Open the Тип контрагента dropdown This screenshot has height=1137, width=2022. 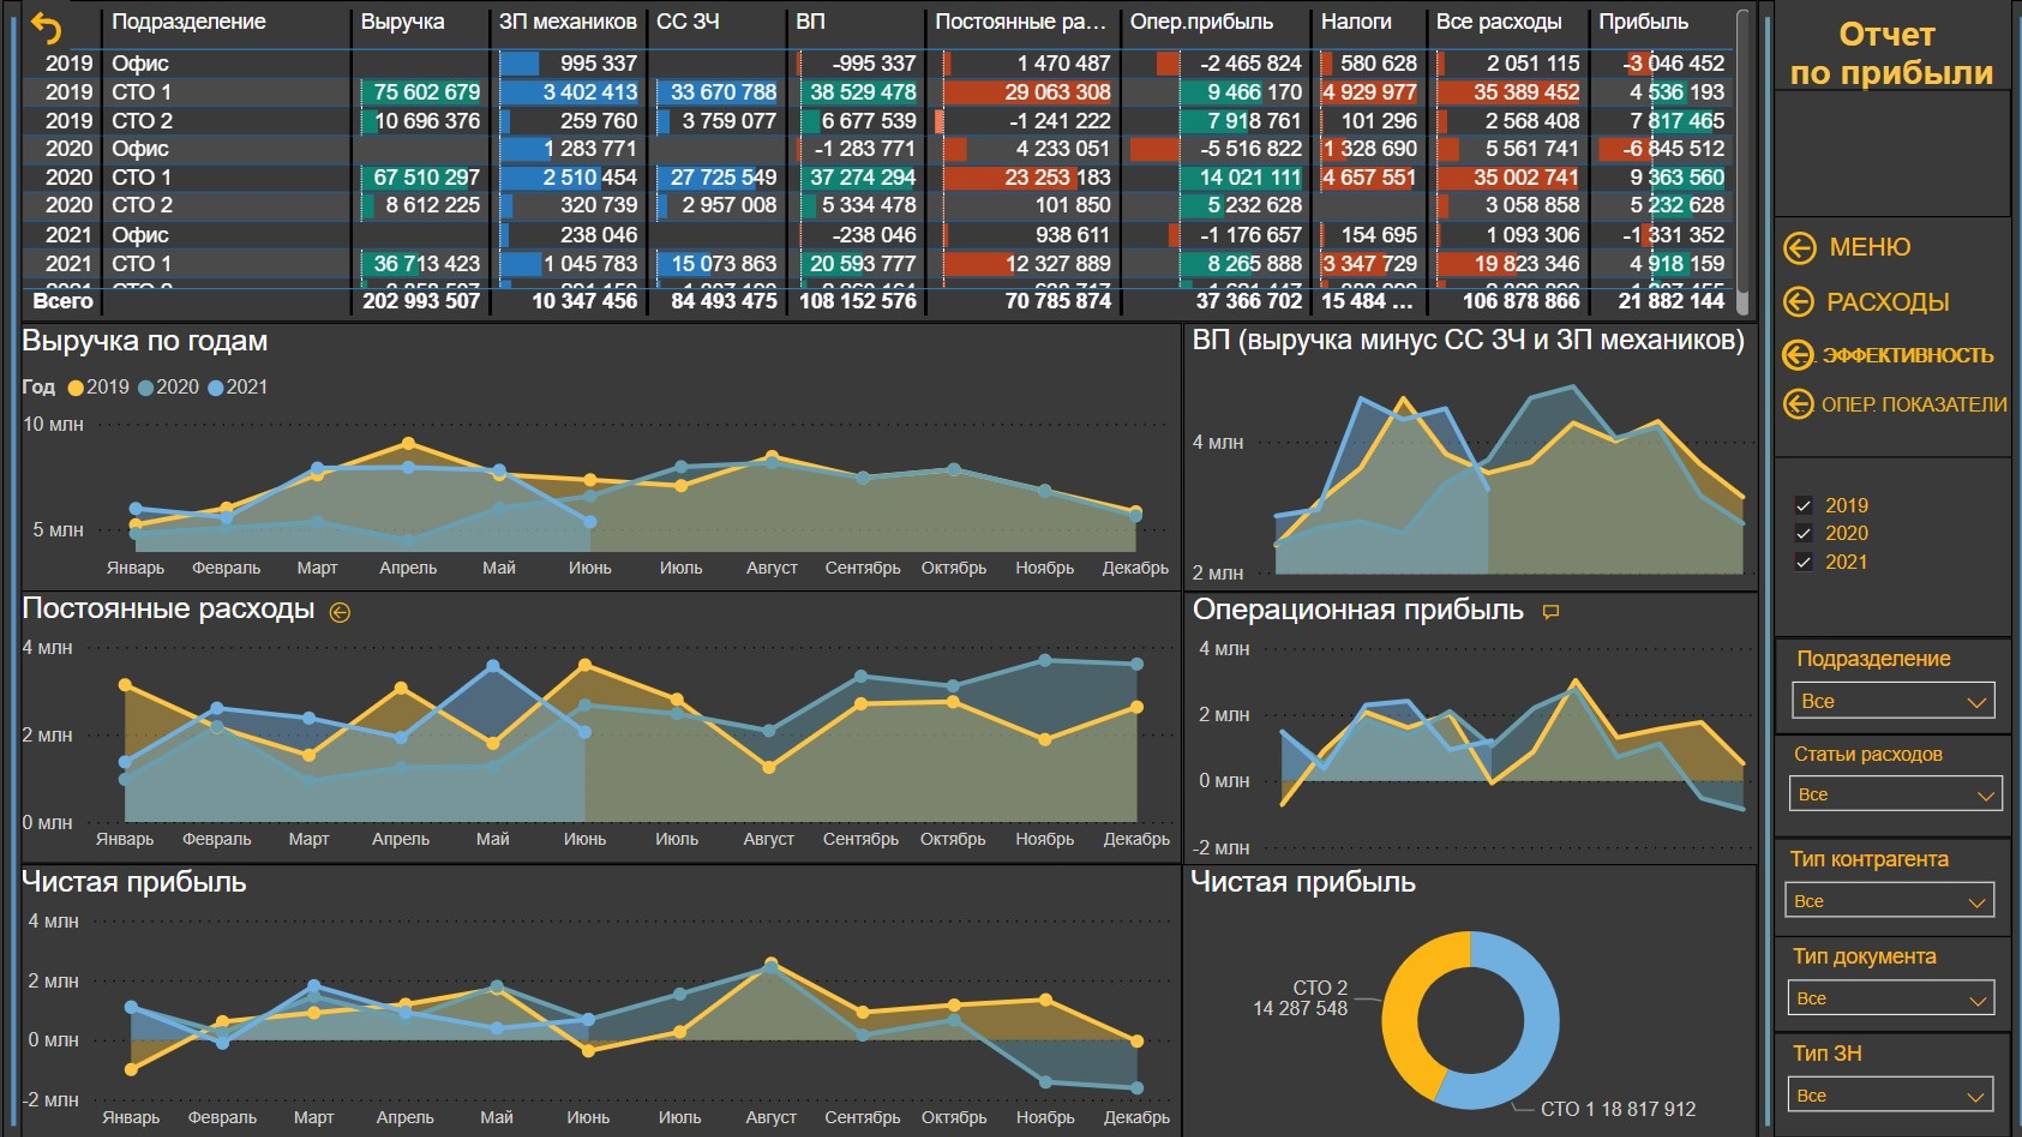coord(1889,899)
